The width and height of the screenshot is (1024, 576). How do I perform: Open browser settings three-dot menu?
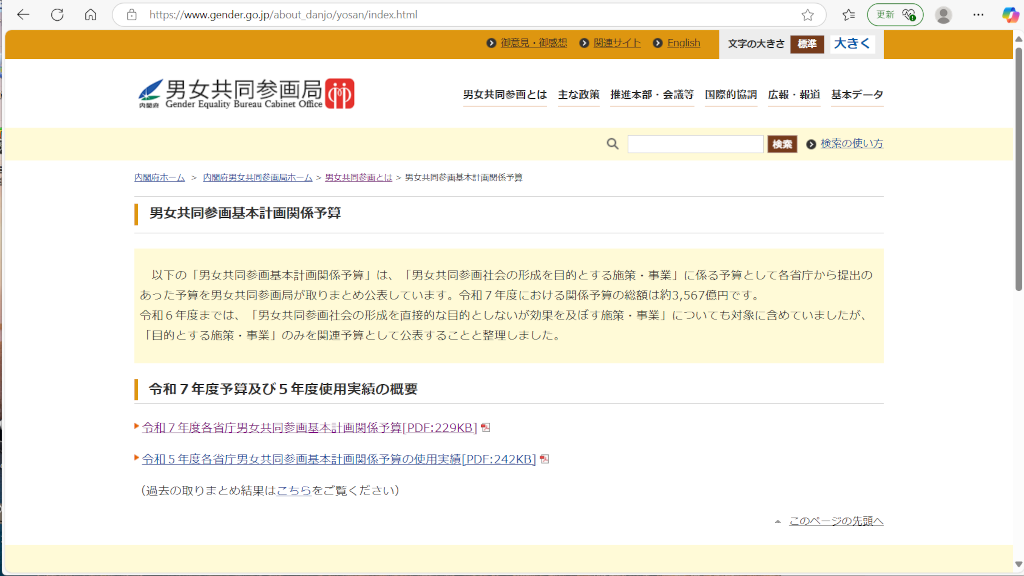point(978,15)
